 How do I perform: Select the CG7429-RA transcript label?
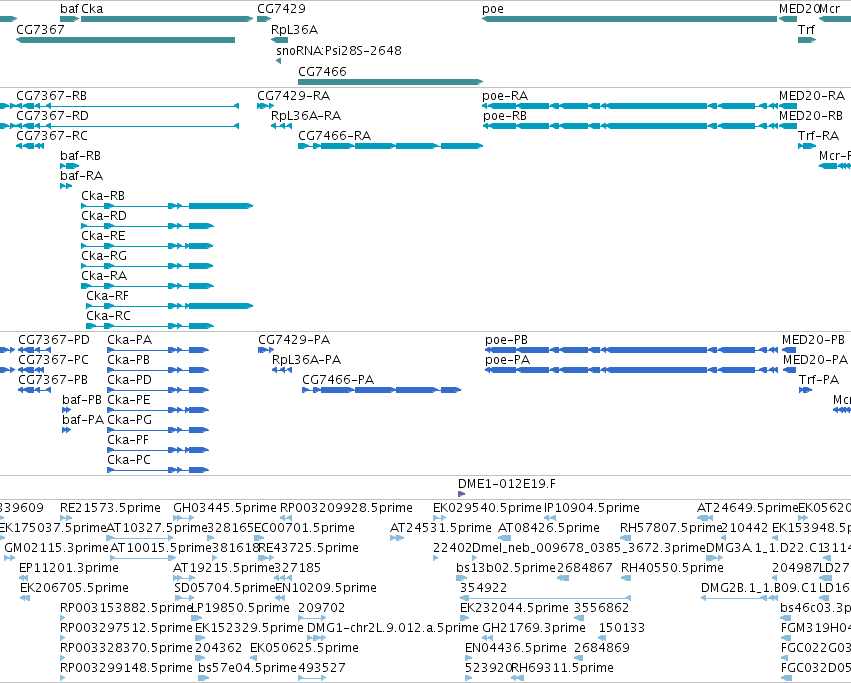click(x=294, y=96)
